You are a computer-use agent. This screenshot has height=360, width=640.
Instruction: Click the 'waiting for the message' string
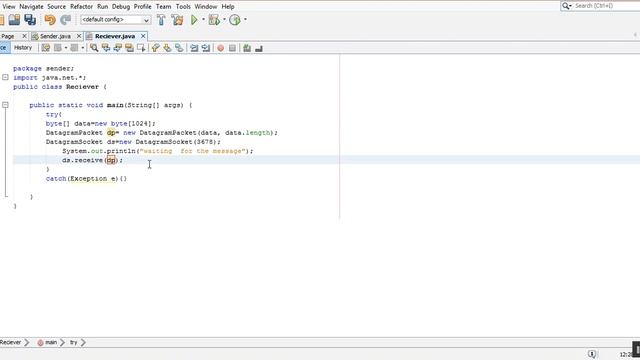tap(193, 151)
